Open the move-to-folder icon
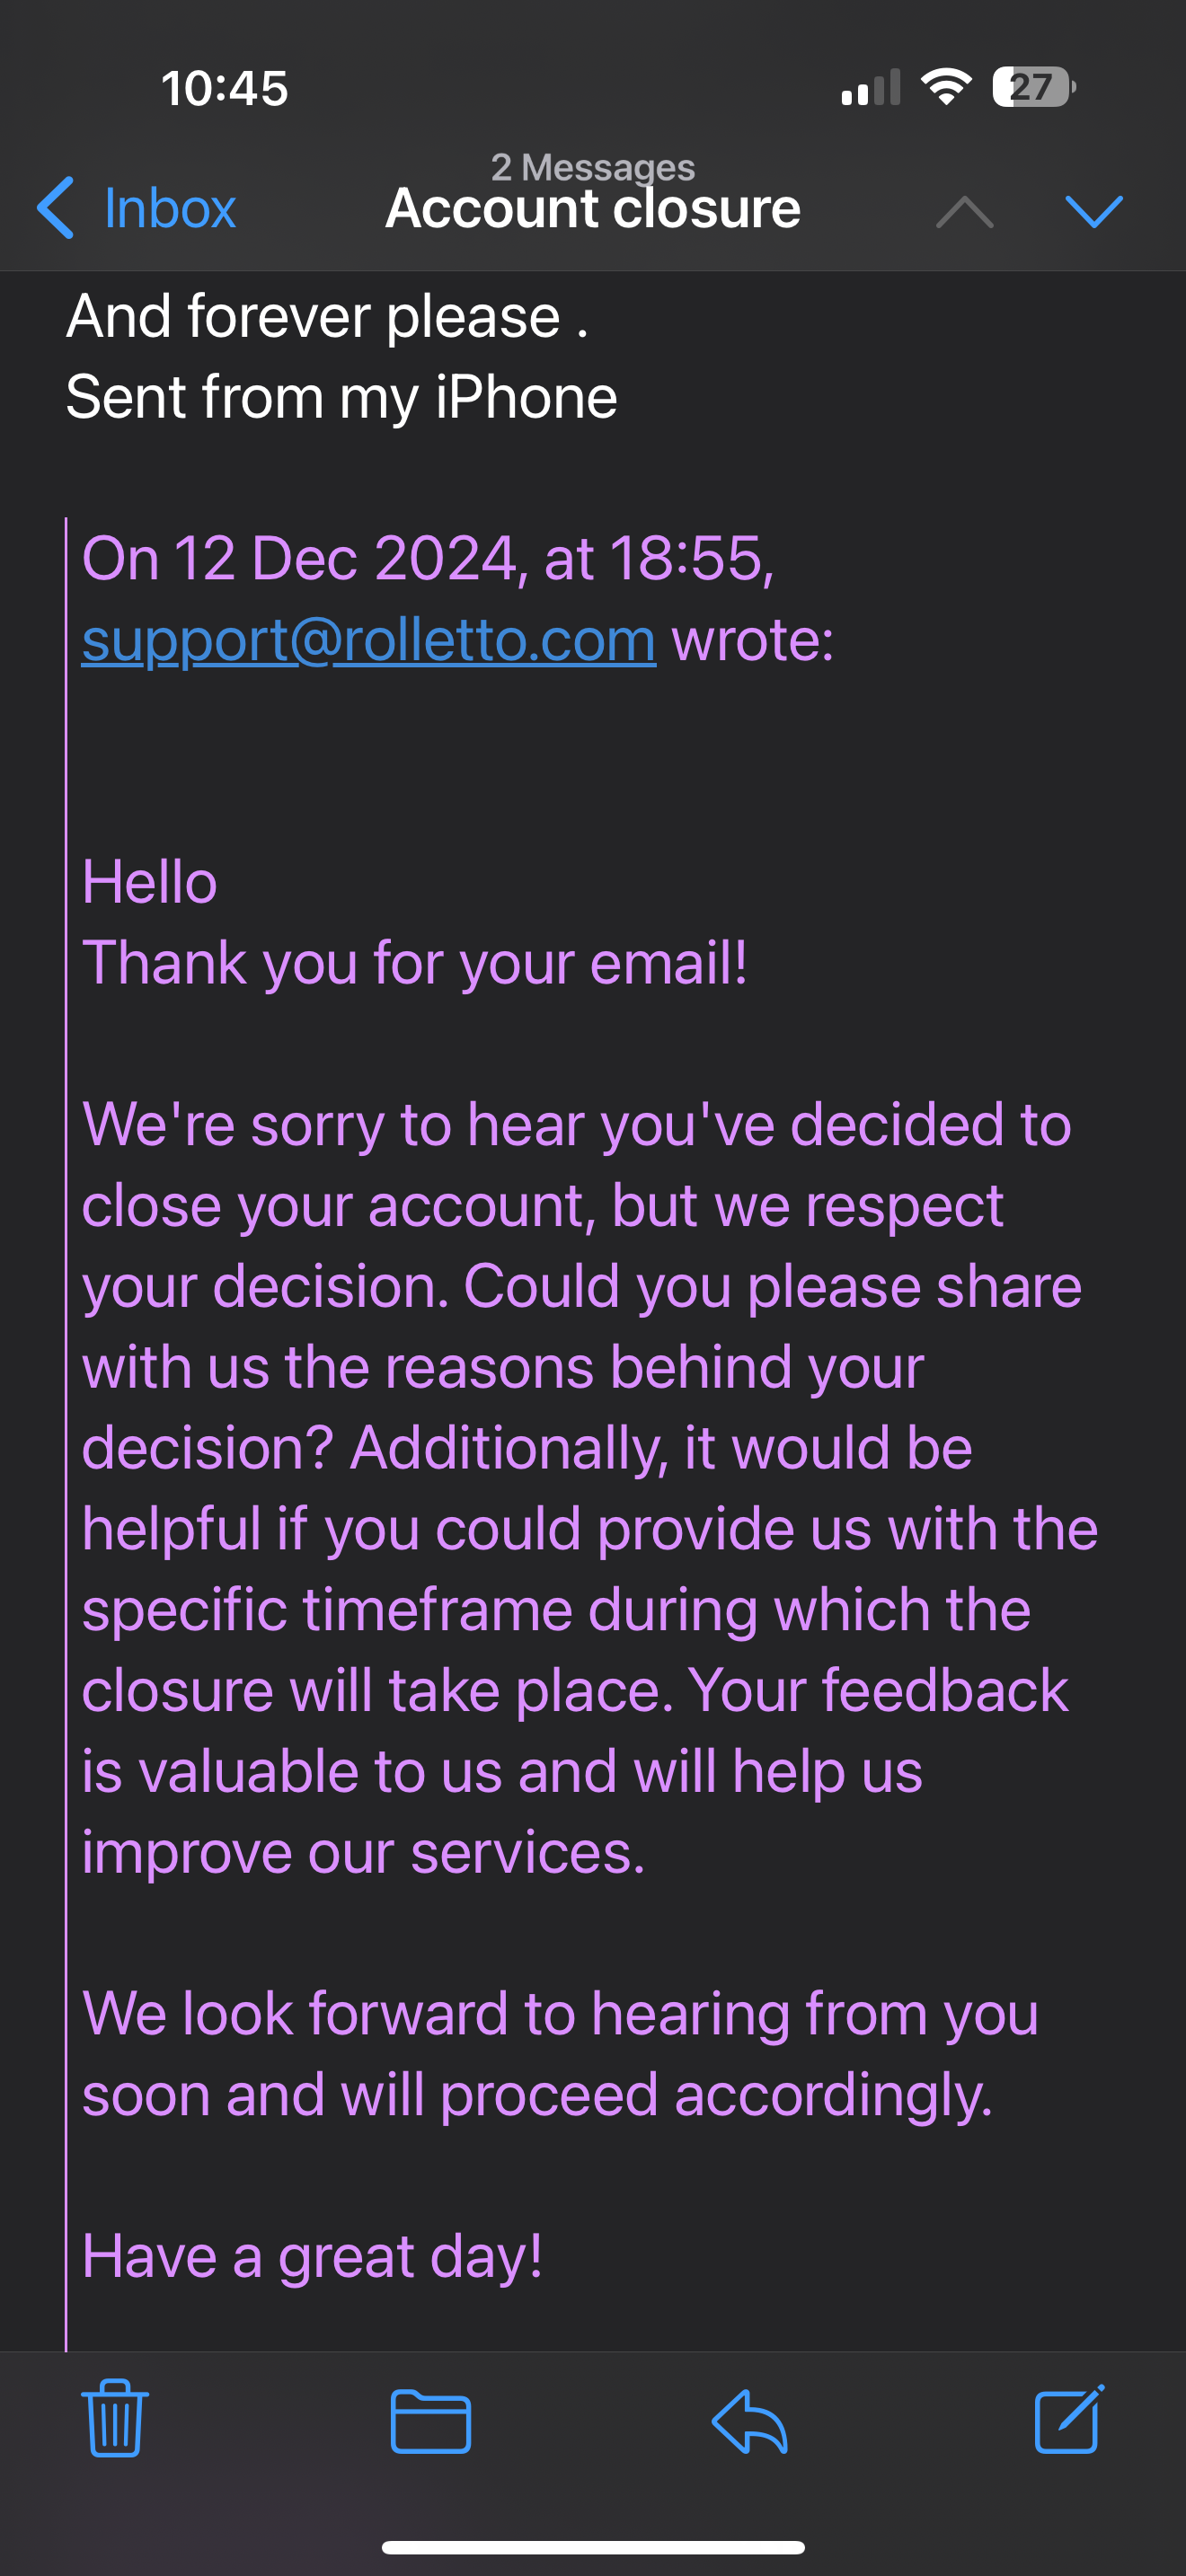The image size is (1186, 2576). coord(430,2421)
